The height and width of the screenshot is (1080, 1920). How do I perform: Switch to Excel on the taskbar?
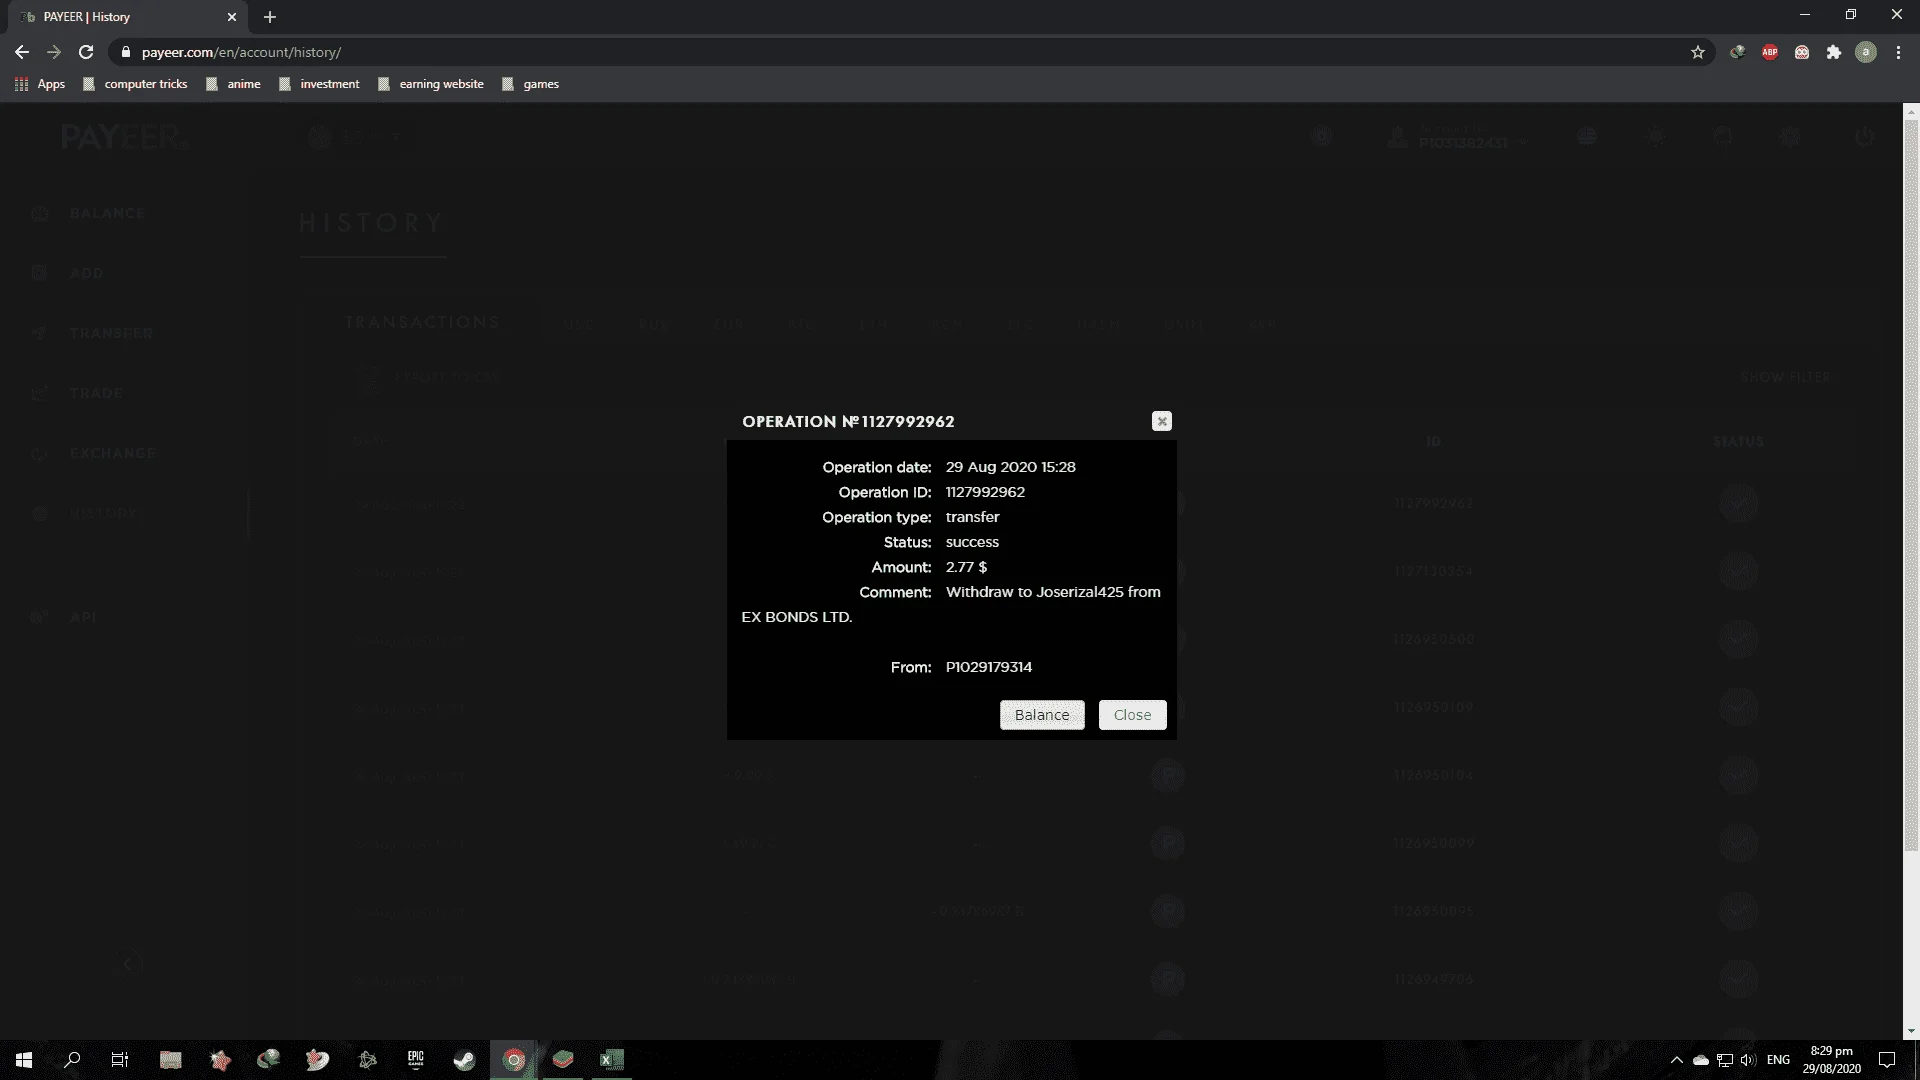611,1060
